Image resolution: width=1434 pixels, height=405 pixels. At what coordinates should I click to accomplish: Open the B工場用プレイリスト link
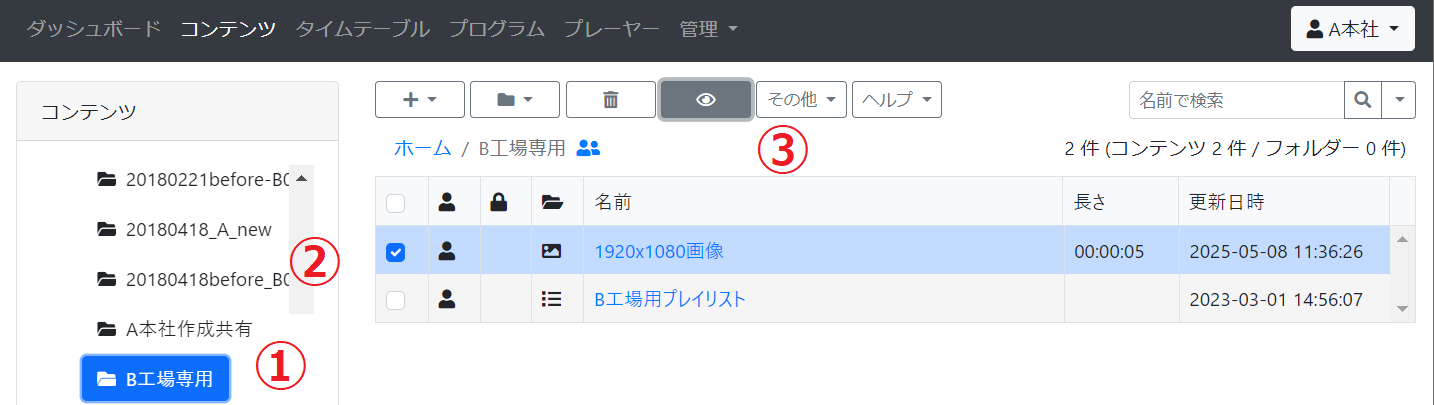670,298
